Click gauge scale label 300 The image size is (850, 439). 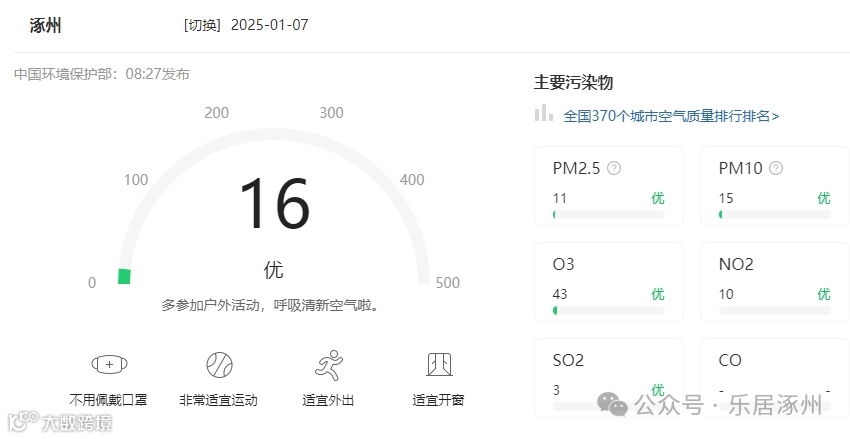coord(331,113)
